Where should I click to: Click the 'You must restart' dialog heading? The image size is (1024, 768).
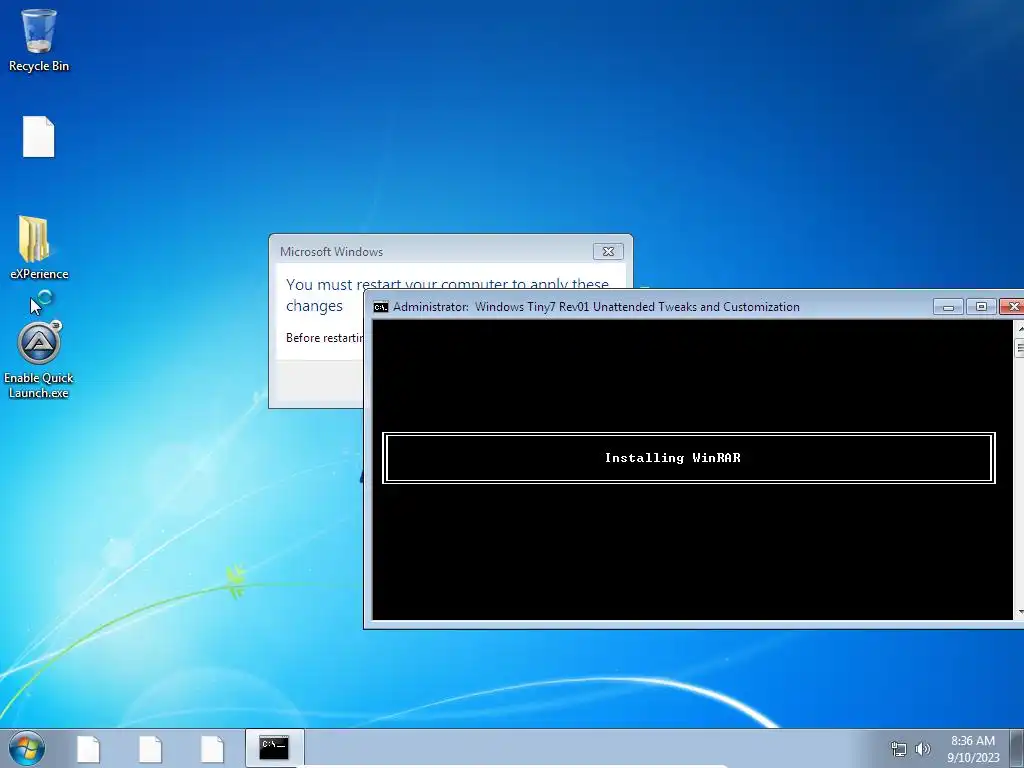[x=447, y=295]
